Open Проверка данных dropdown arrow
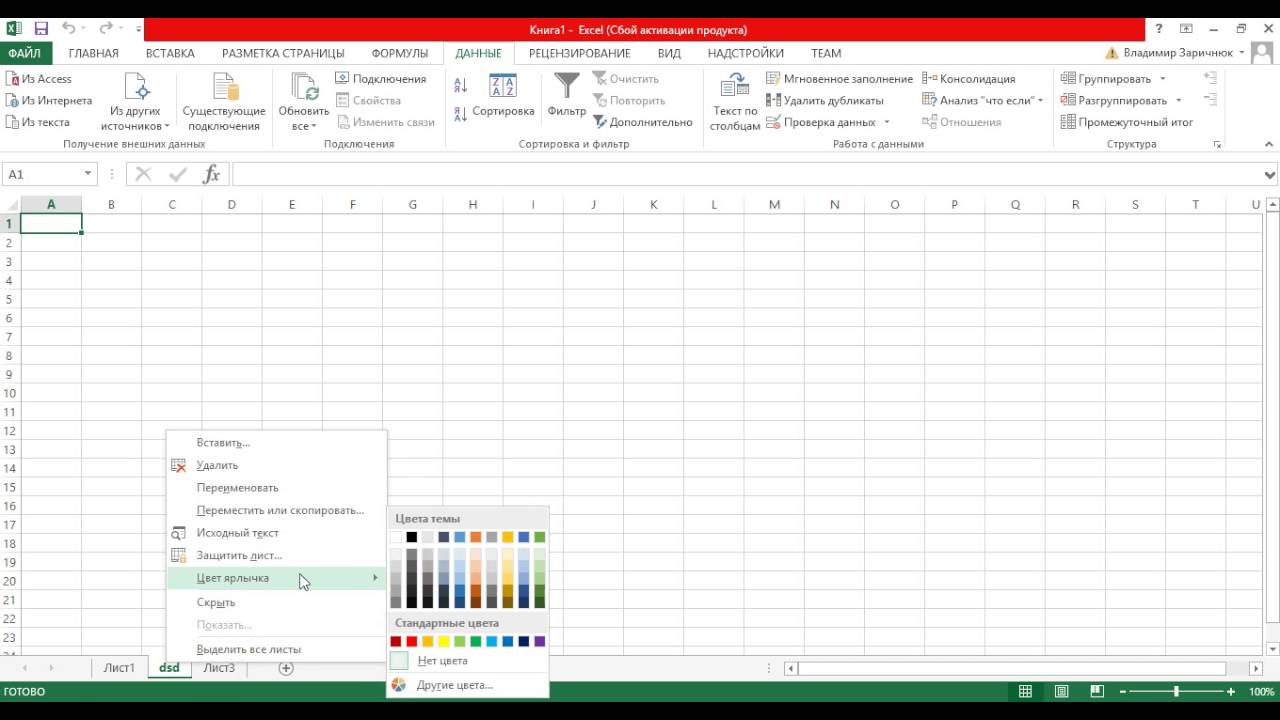Image resolution: width=1280 pixels, height=720 pixels. pos(886,122)
